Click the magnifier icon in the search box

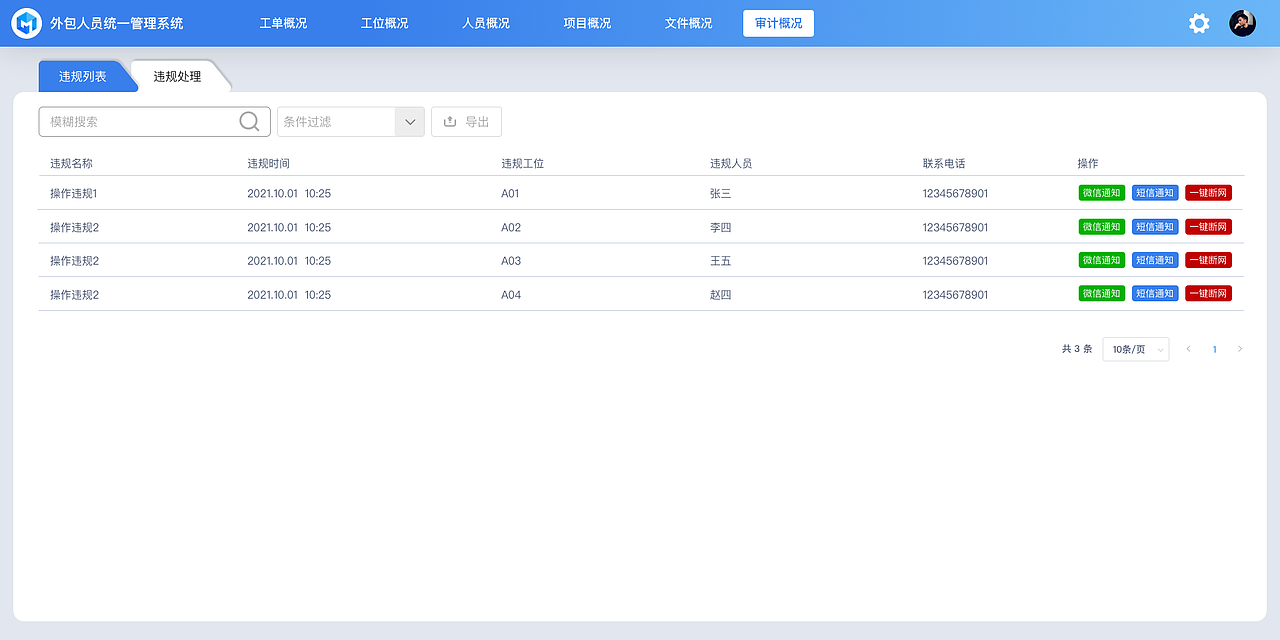248,121
